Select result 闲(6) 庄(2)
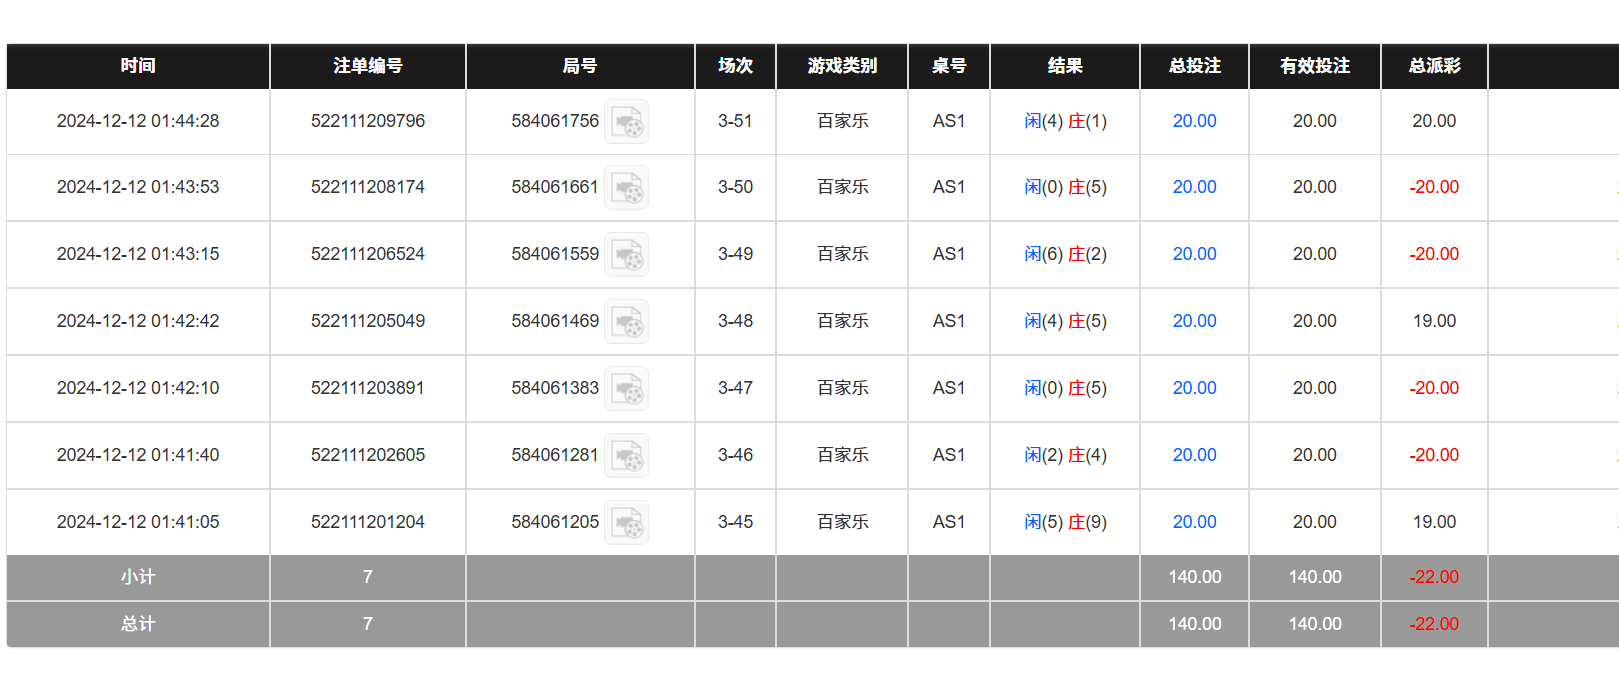This screenshot has width=1619, height=679. click(x=1065, y=254)
